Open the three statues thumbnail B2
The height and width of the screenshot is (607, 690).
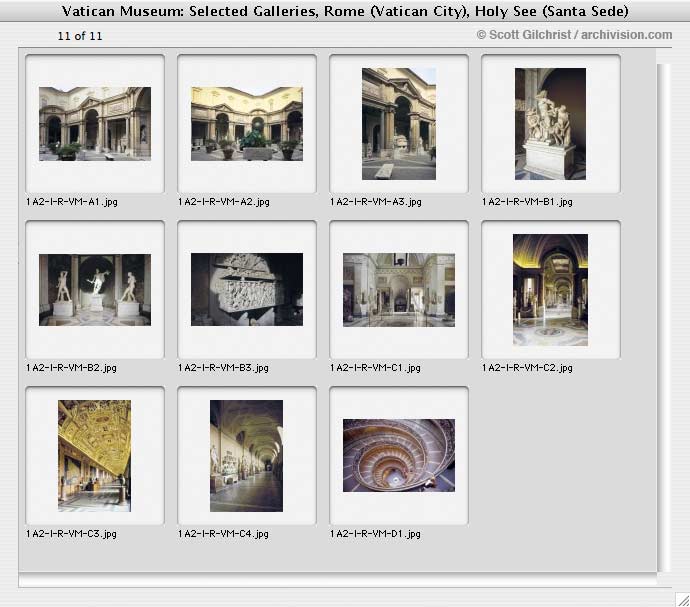tap(95, 290)
